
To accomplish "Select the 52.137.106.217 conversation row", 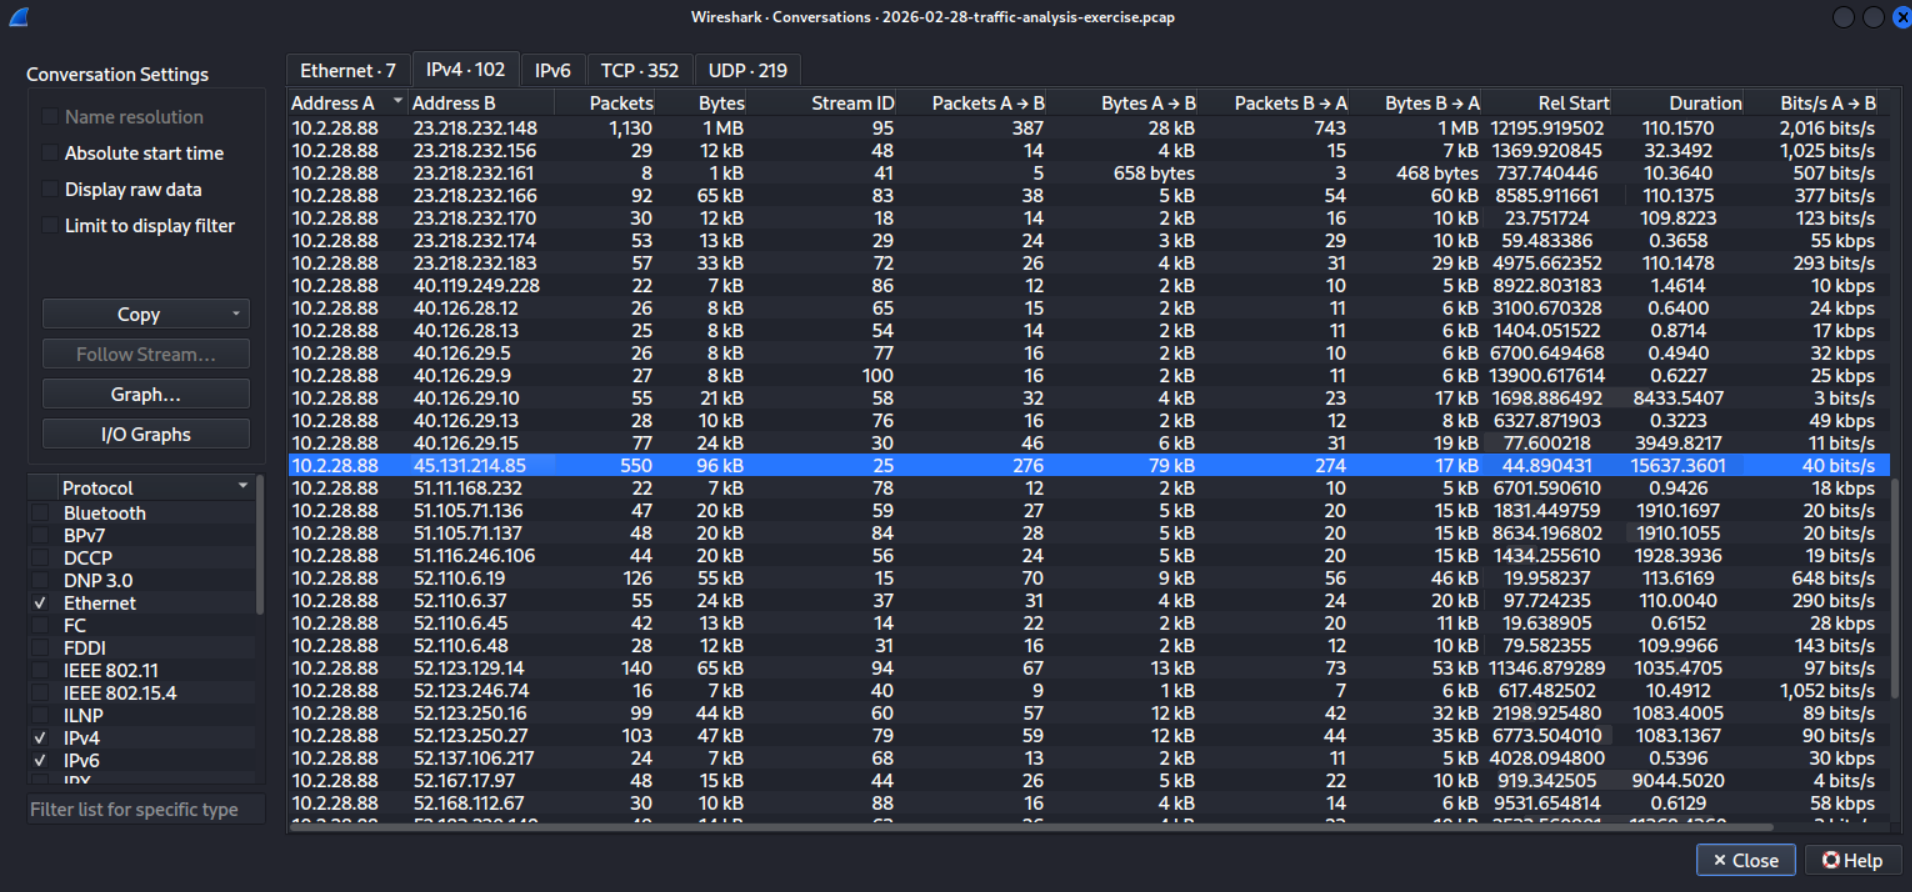I will click(1088, 758).
